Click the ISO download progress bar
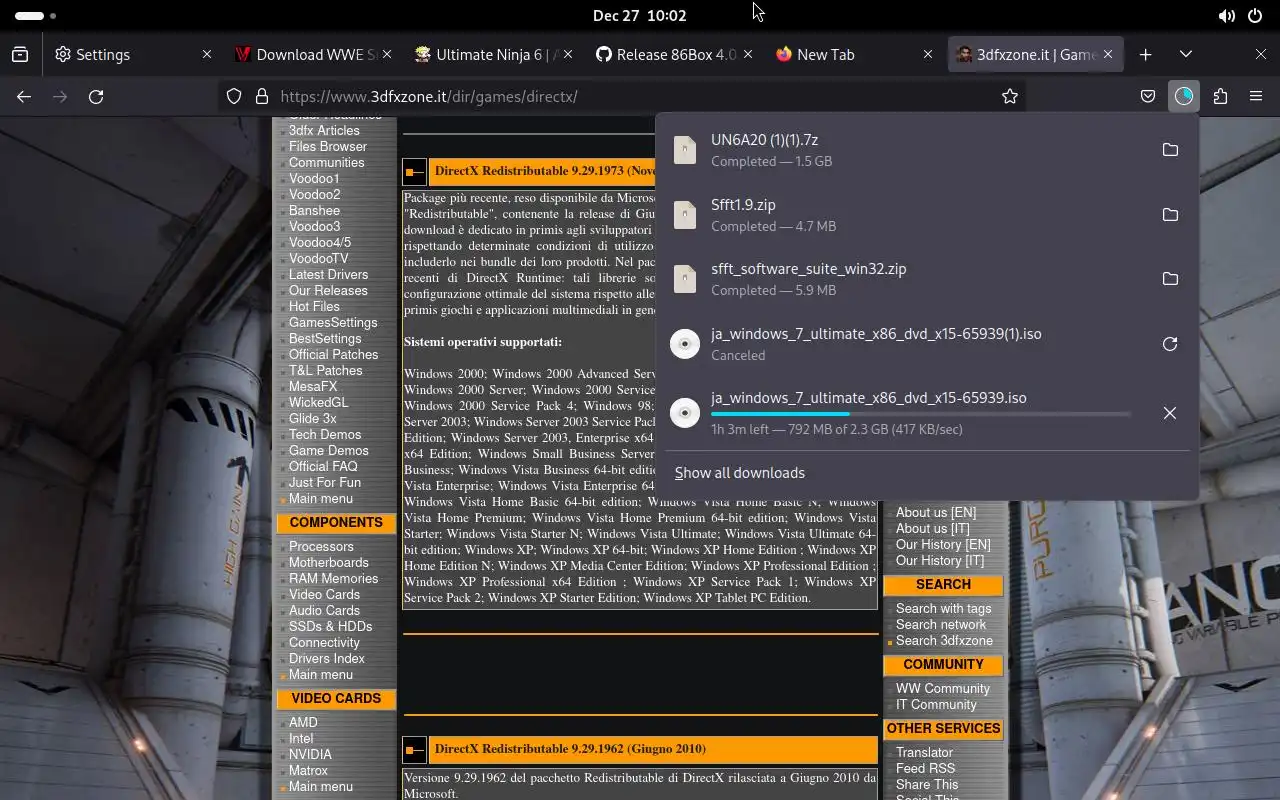The height and width of the screenshot is (800, 1280). (x=920, y=414)
